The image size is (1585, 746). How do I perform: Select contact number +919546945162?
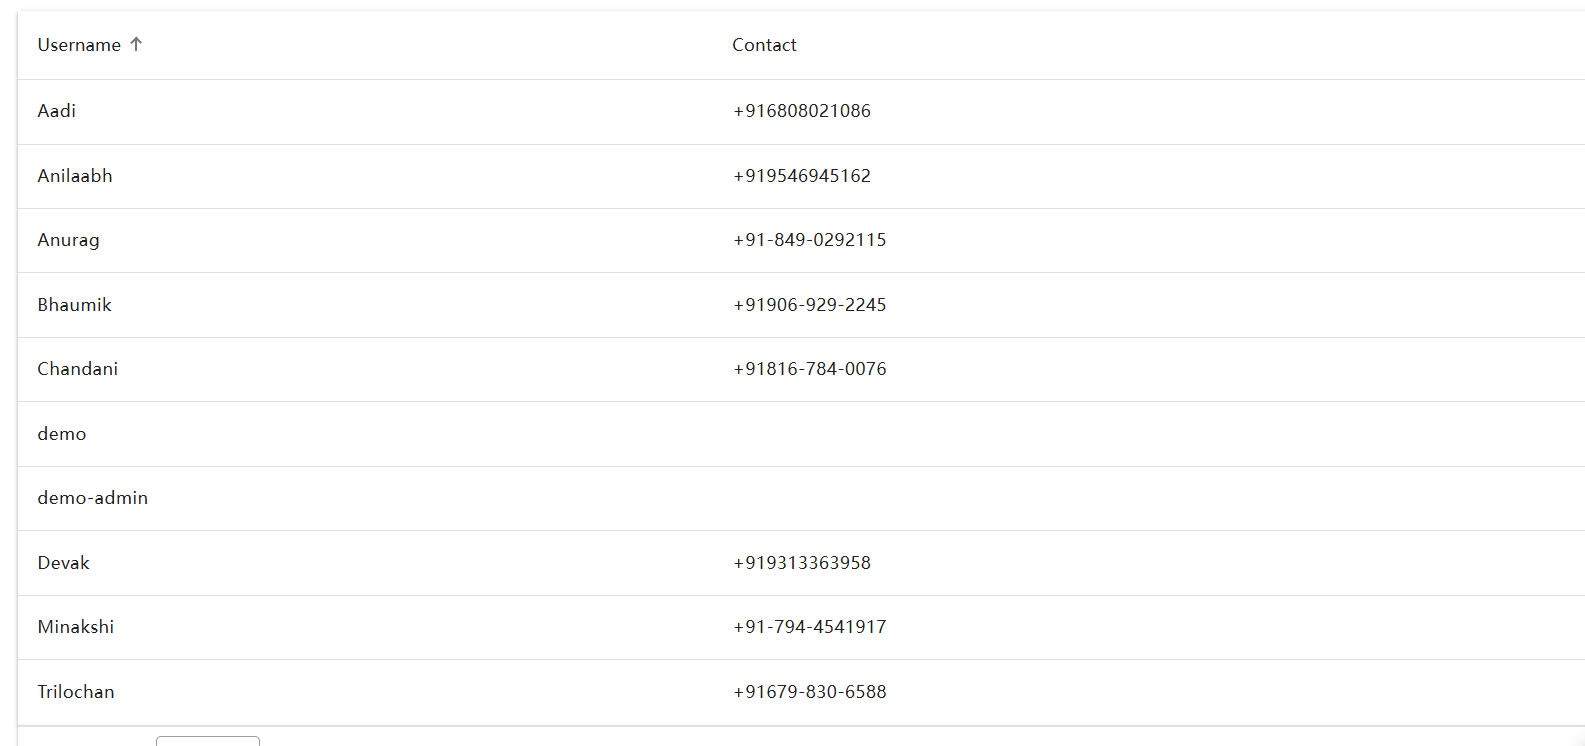(802, 176)
